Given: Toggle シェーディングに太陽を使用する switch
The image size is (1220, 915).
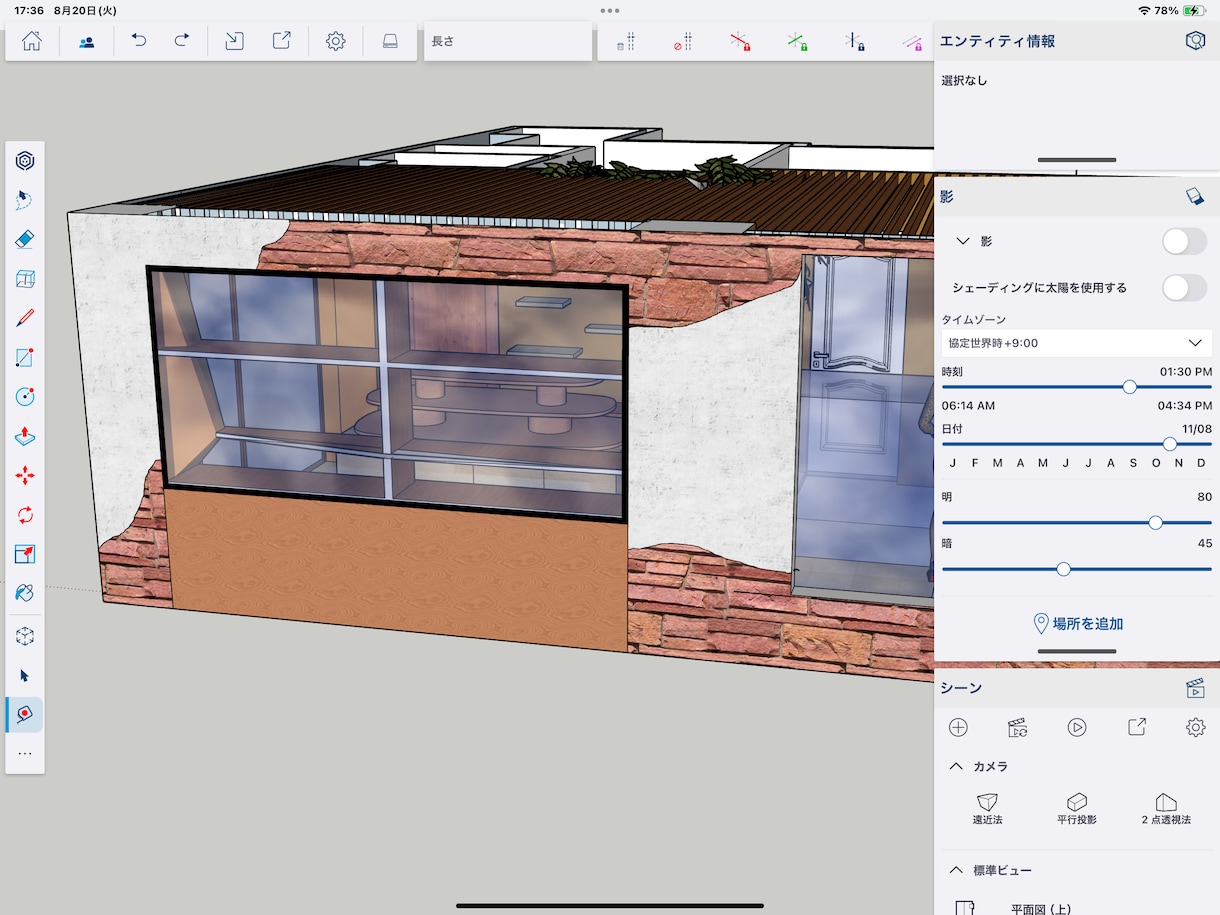Looking at the screenshot, I should (x=1185, y=288).
